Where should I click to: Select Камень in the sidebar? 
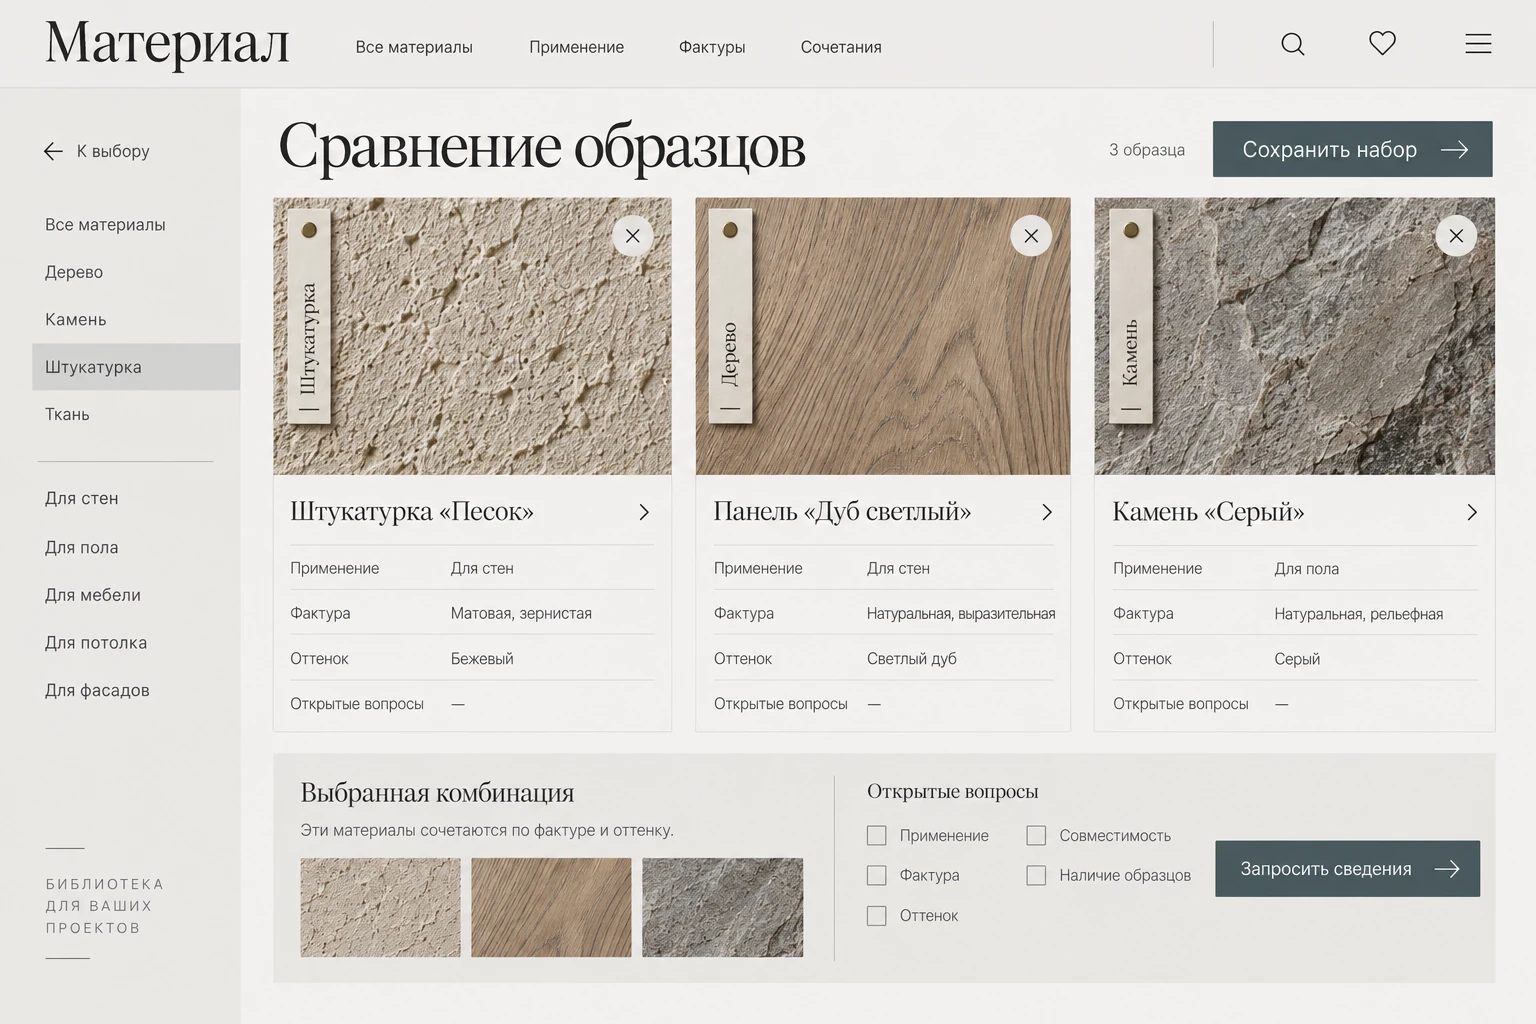coord(75,320)
